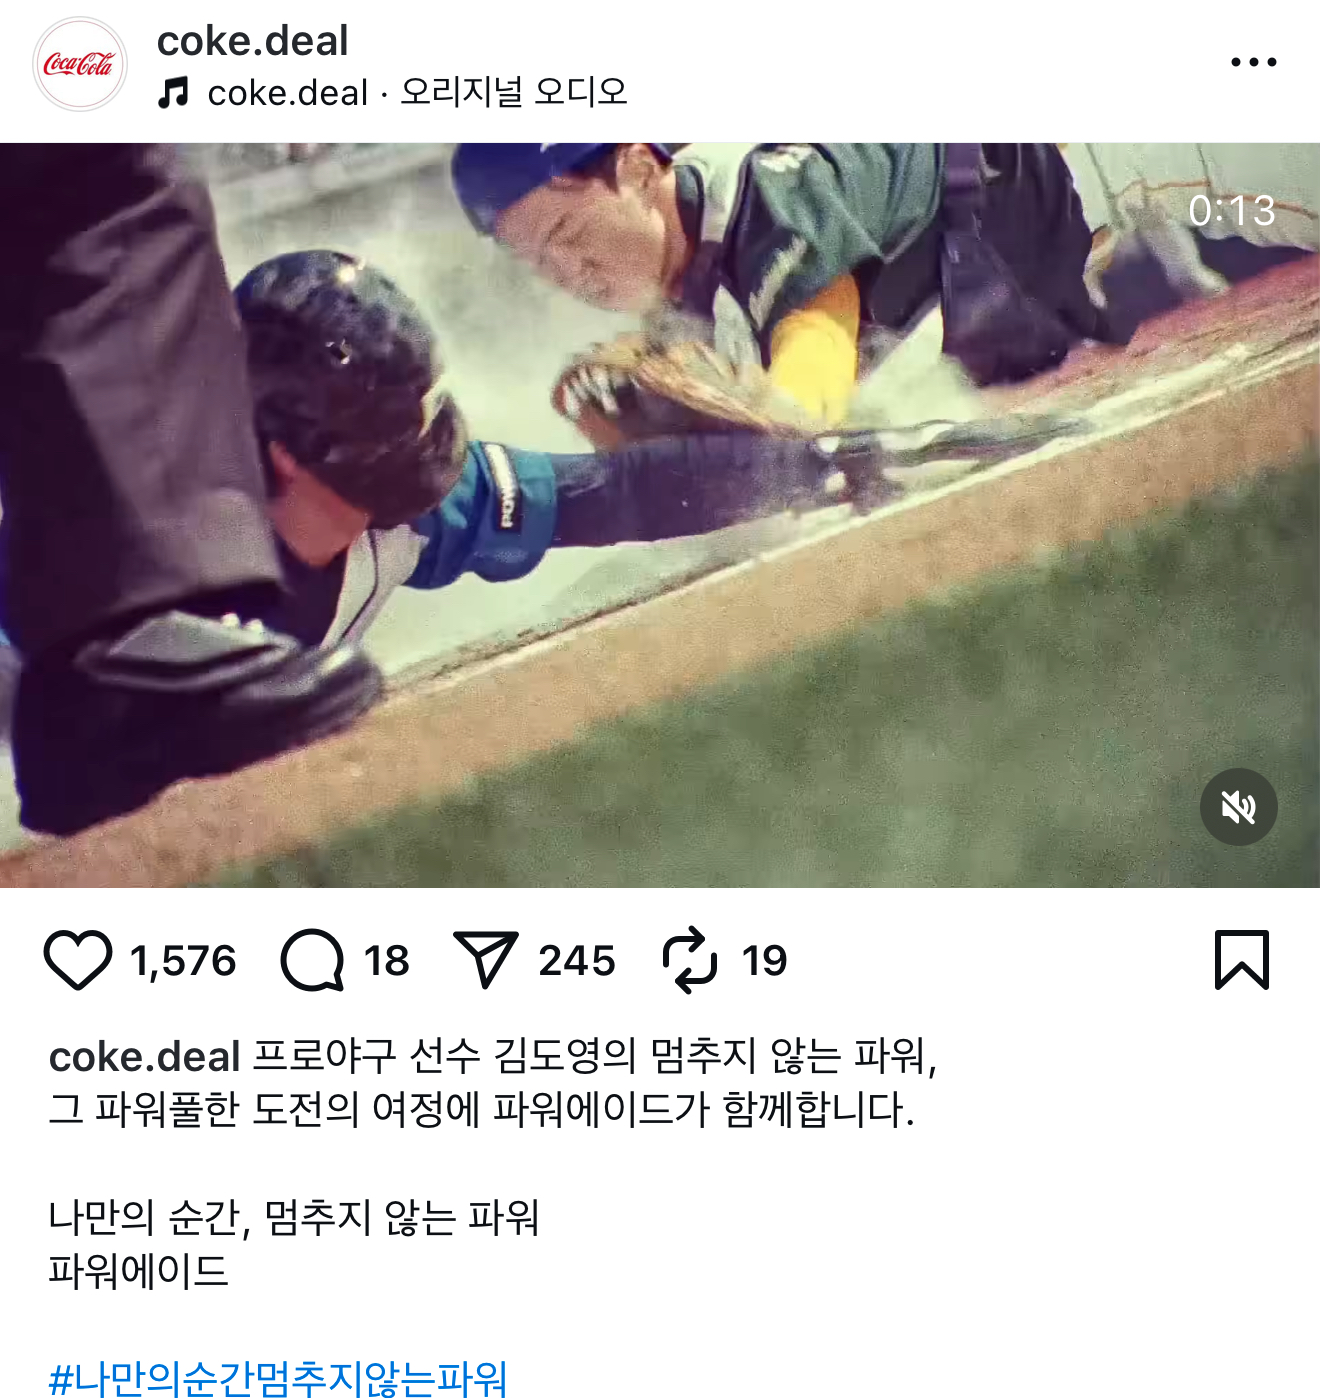Open comments via speech bubble icon

(x=312, y=960)
